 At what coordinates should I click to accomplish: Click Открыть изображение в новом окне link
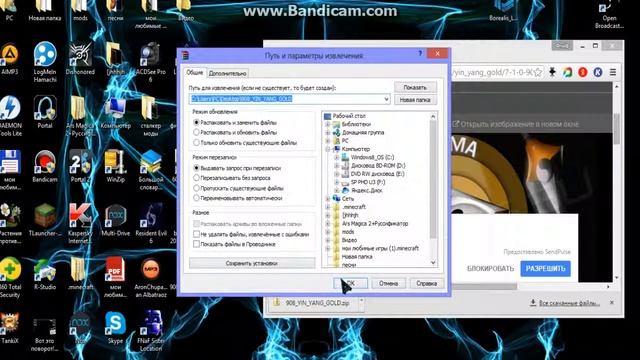[x=516, y=124]
